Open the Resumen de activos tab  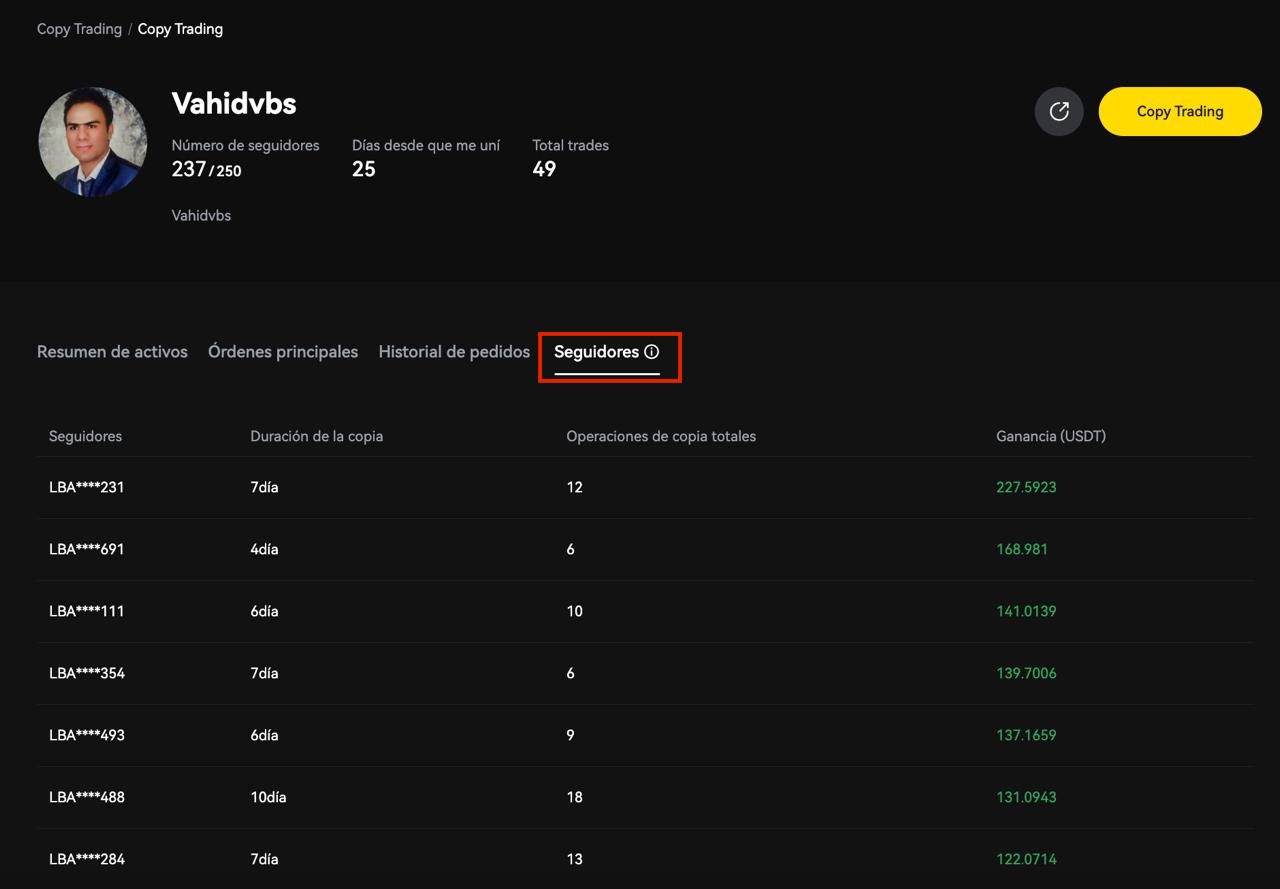(x=112, y=352)
